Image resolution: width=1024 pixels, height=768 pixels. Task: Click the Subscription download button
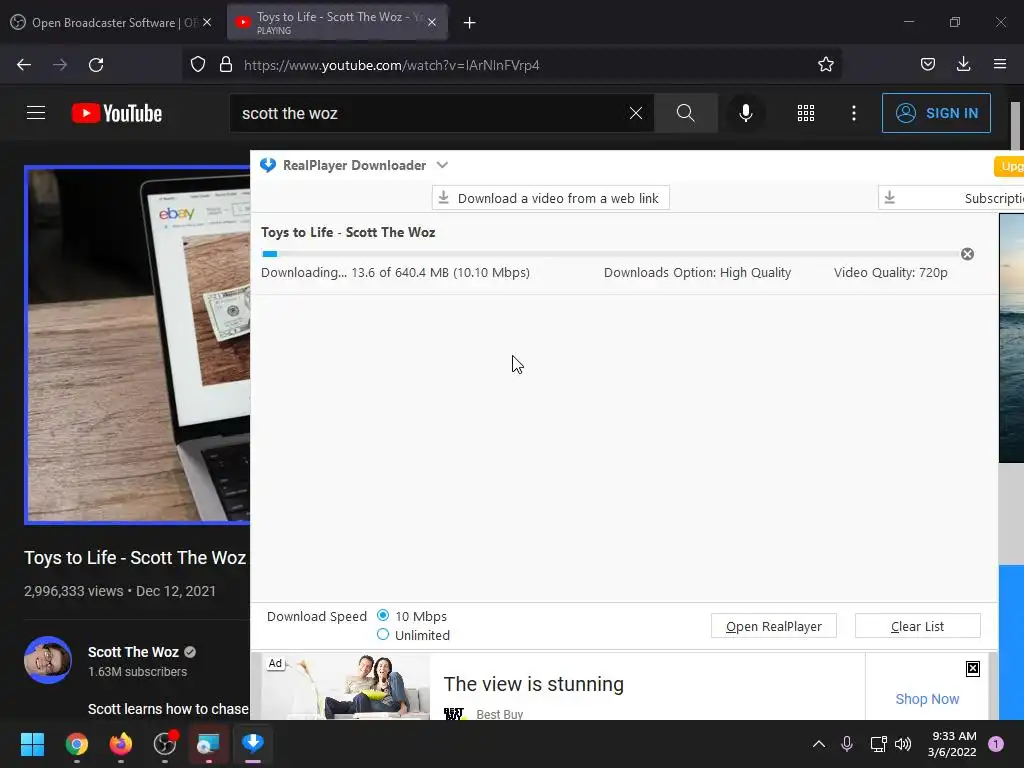[951, 198]
